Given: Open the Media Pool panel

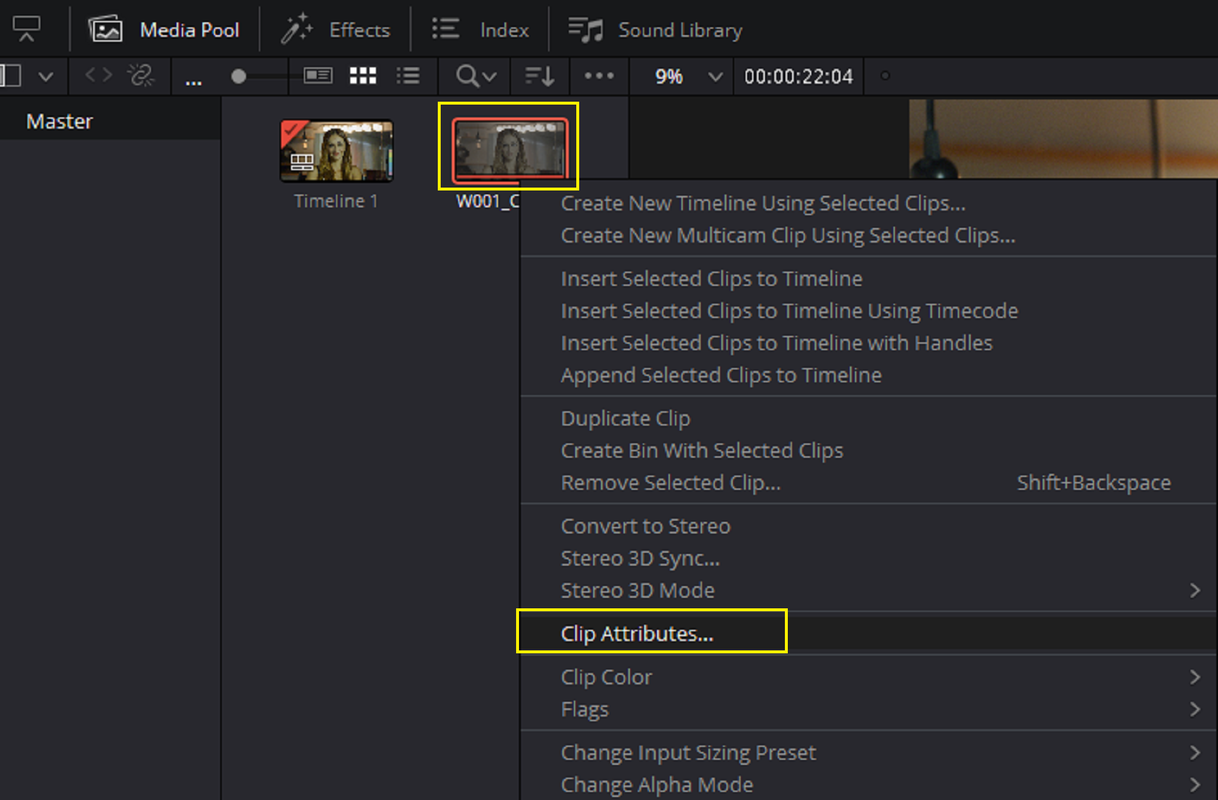Looking at the screenshot, I should tap(165, 30).
